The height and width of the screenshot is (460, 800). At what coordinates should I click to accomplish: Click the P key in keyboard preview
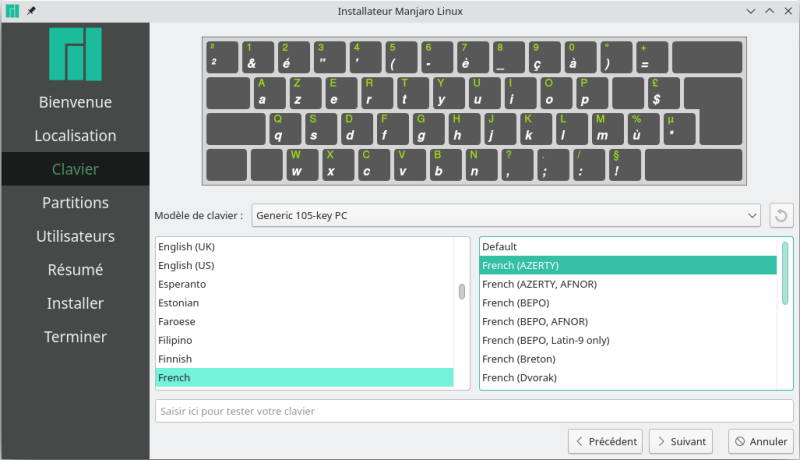click(x=592, y=93)
